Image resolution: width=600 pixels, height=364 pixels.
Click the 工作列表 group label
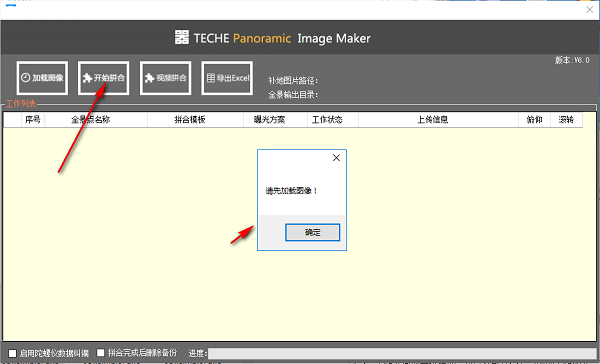click(x=21, y=104)
